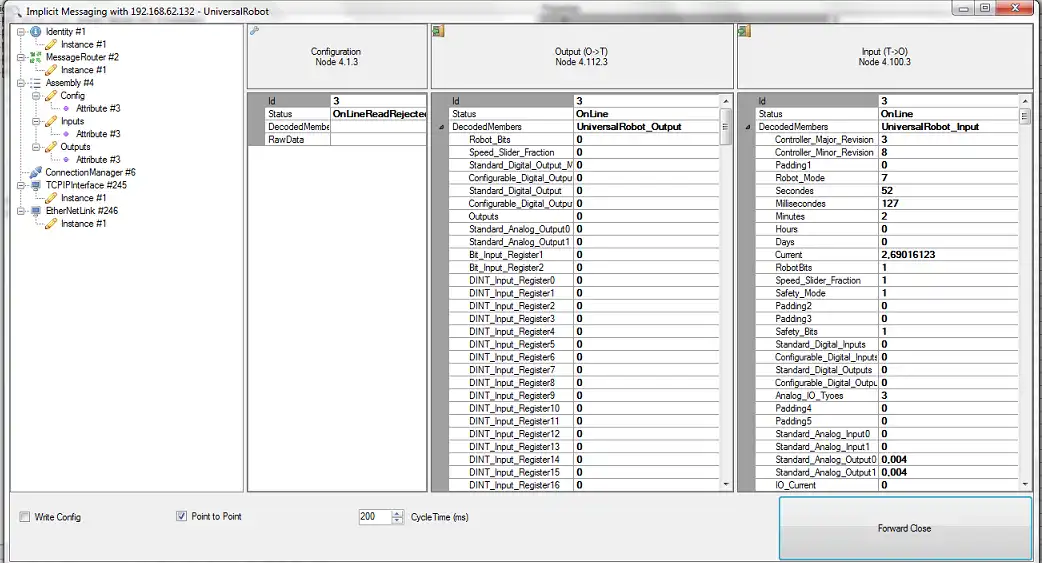Click the Output panel header icon
The image size is (1042, 563).
click(x=439, y=31)
